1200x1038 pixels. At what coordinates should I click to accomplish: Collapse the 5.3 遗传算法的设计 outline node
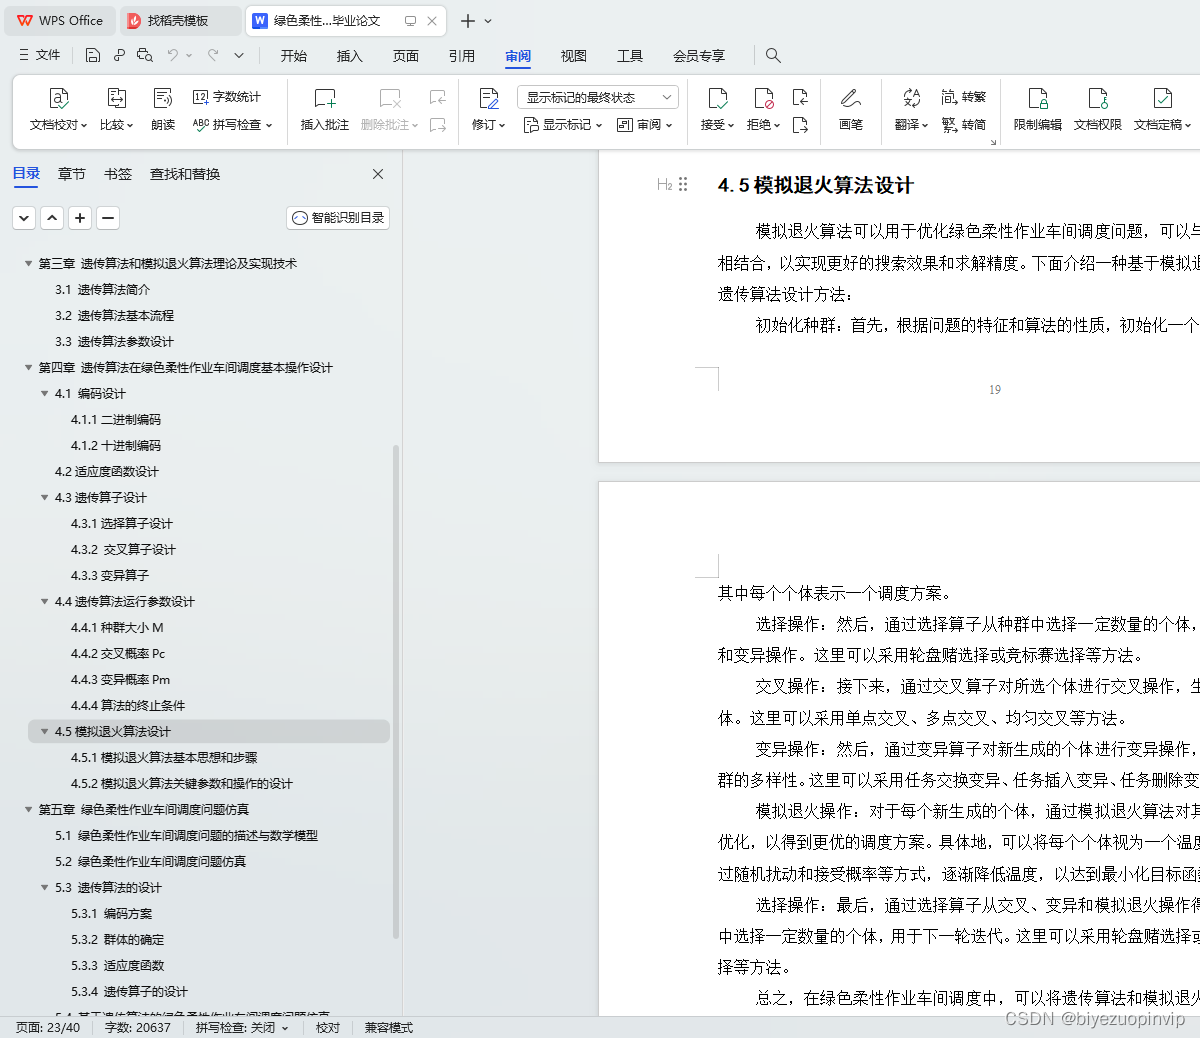pyautogui.click(x=45, y=888)
